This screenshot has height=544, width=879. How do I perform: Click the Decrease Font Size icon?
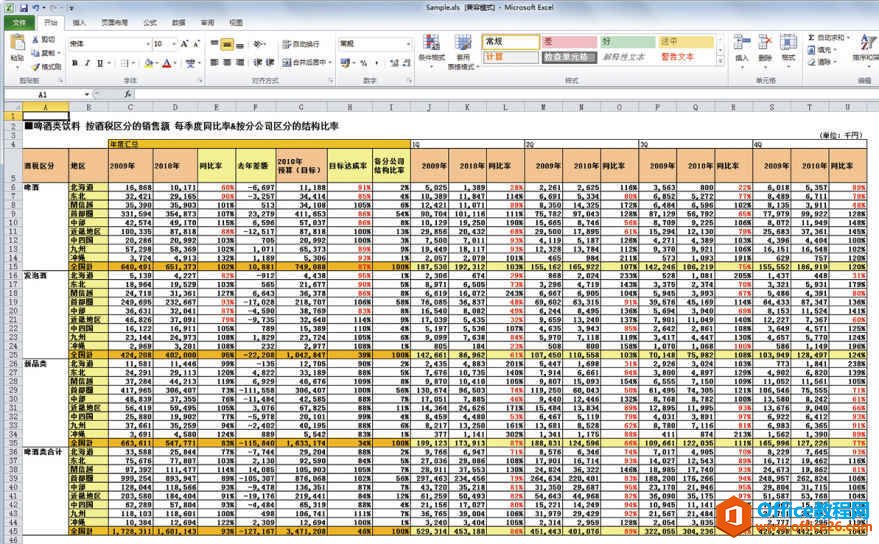196,44
